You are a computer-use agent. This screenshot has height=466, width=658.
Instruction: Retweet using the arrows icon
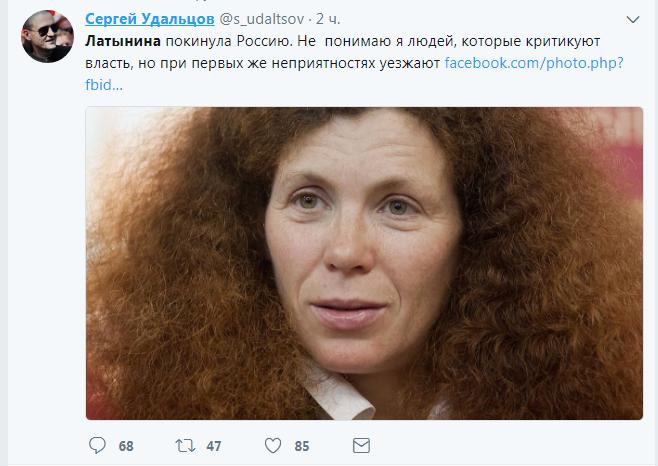pos(185,445)
